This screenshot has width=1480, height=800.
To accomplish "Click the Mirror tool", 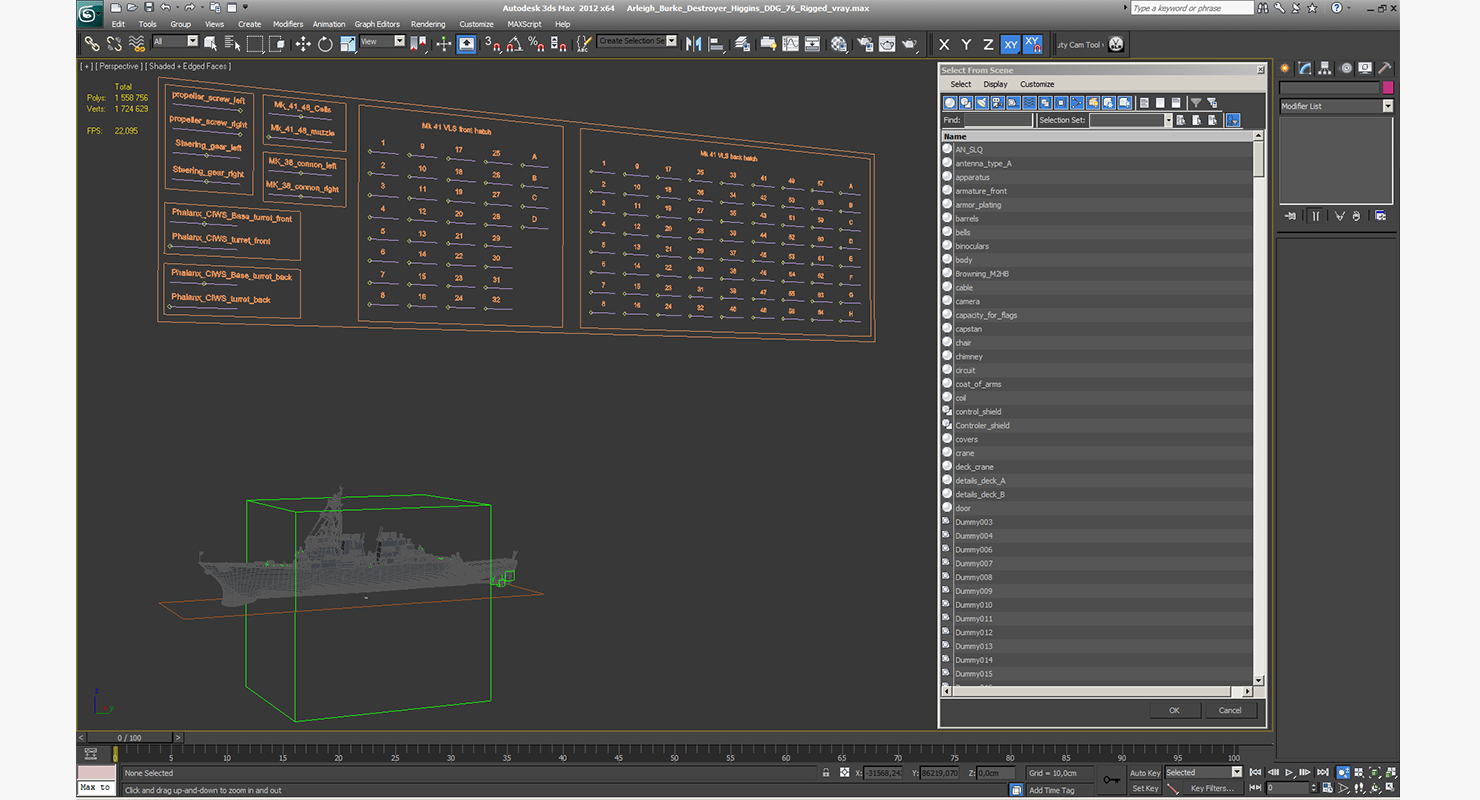I will pos(693,44).
